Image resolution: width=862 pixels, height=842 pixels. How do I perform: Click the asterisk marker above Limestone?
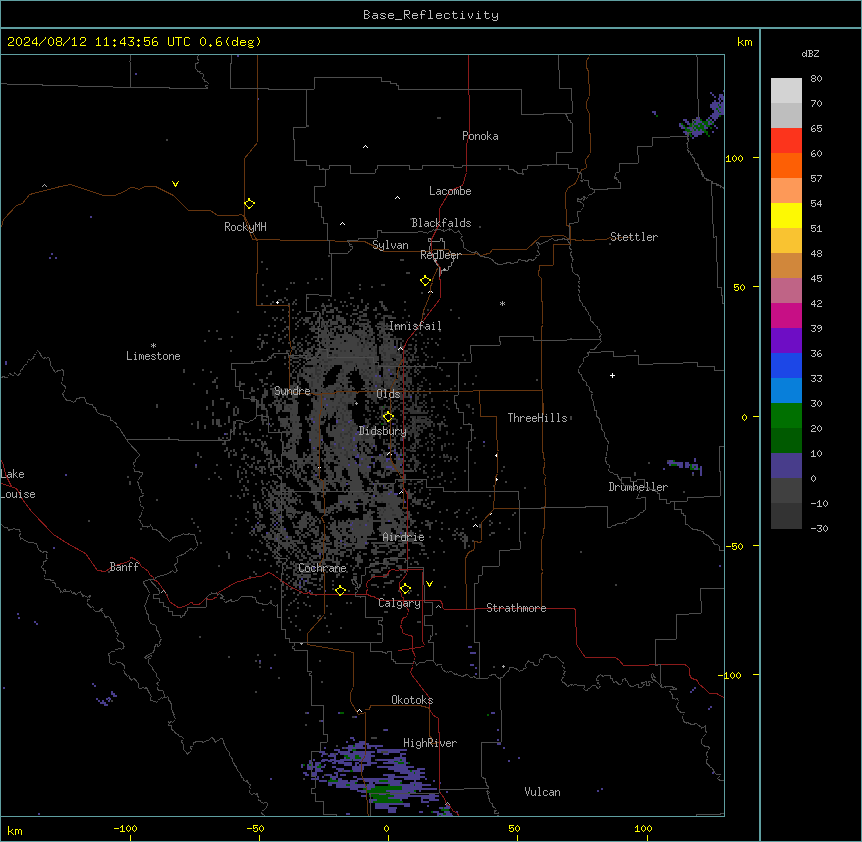(x=153, y=345)
